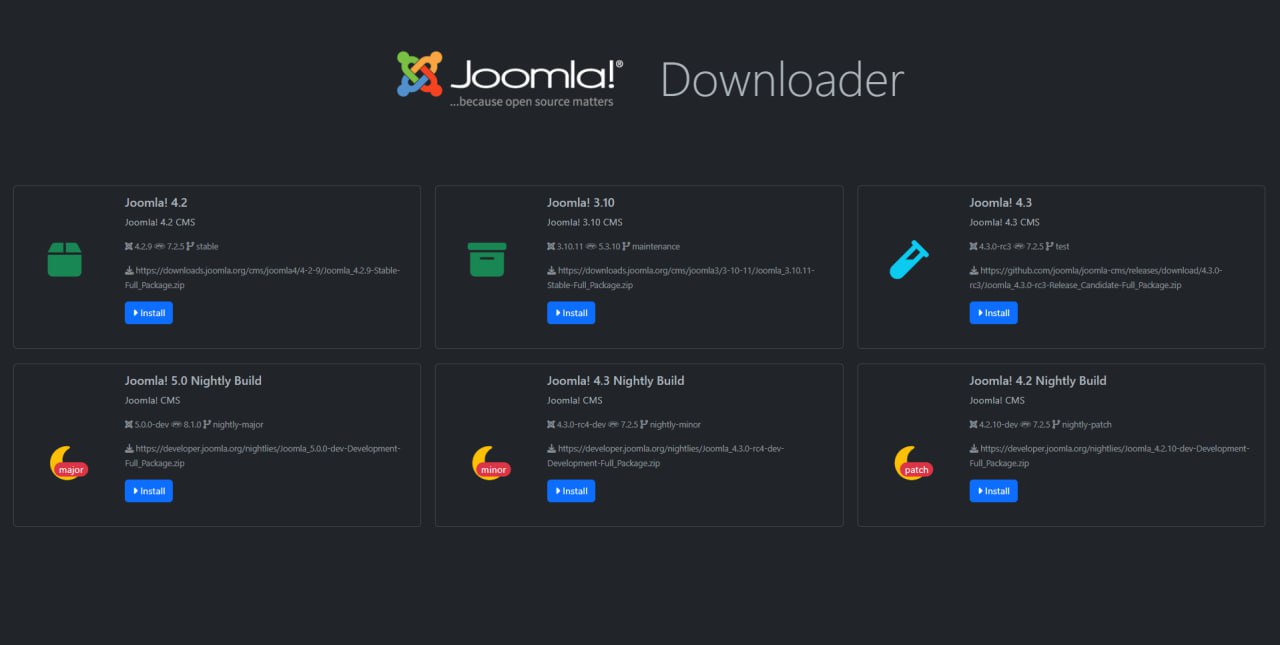The height and width of the screenshot is (645, 1280).
Task: Click the Joomla version icon beside 5.0.0-dev
Action: pyautogui.click(x=129, y=424)
